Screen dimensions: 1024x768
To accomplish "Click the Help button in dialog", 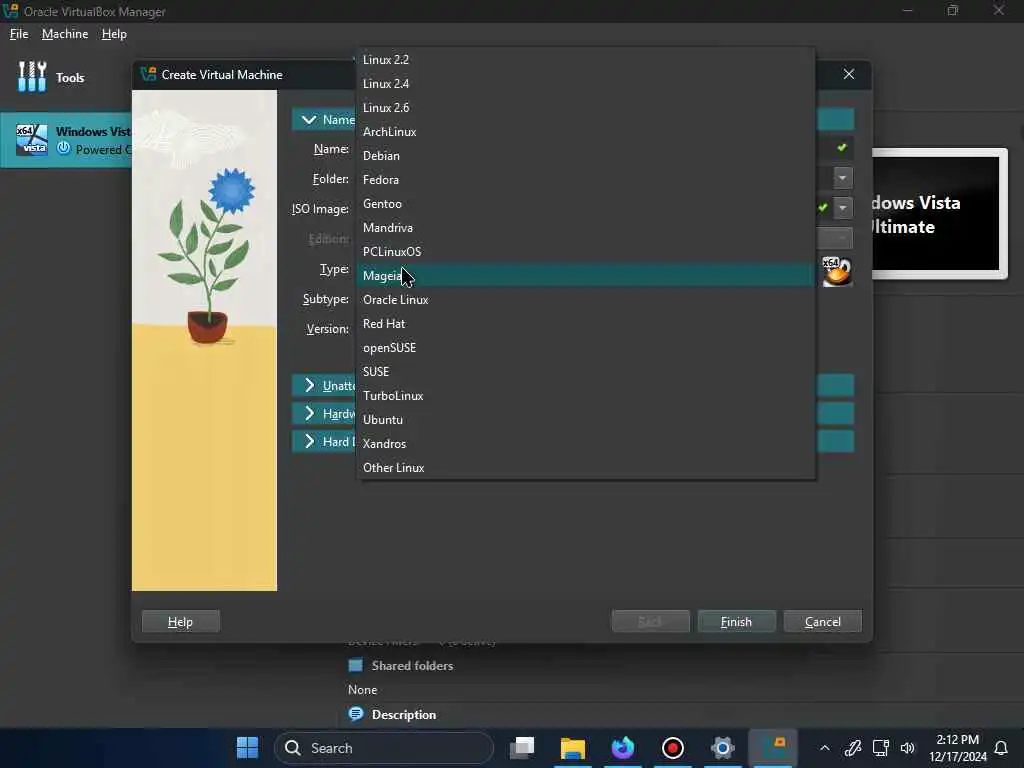I will [x=180, y=622].
